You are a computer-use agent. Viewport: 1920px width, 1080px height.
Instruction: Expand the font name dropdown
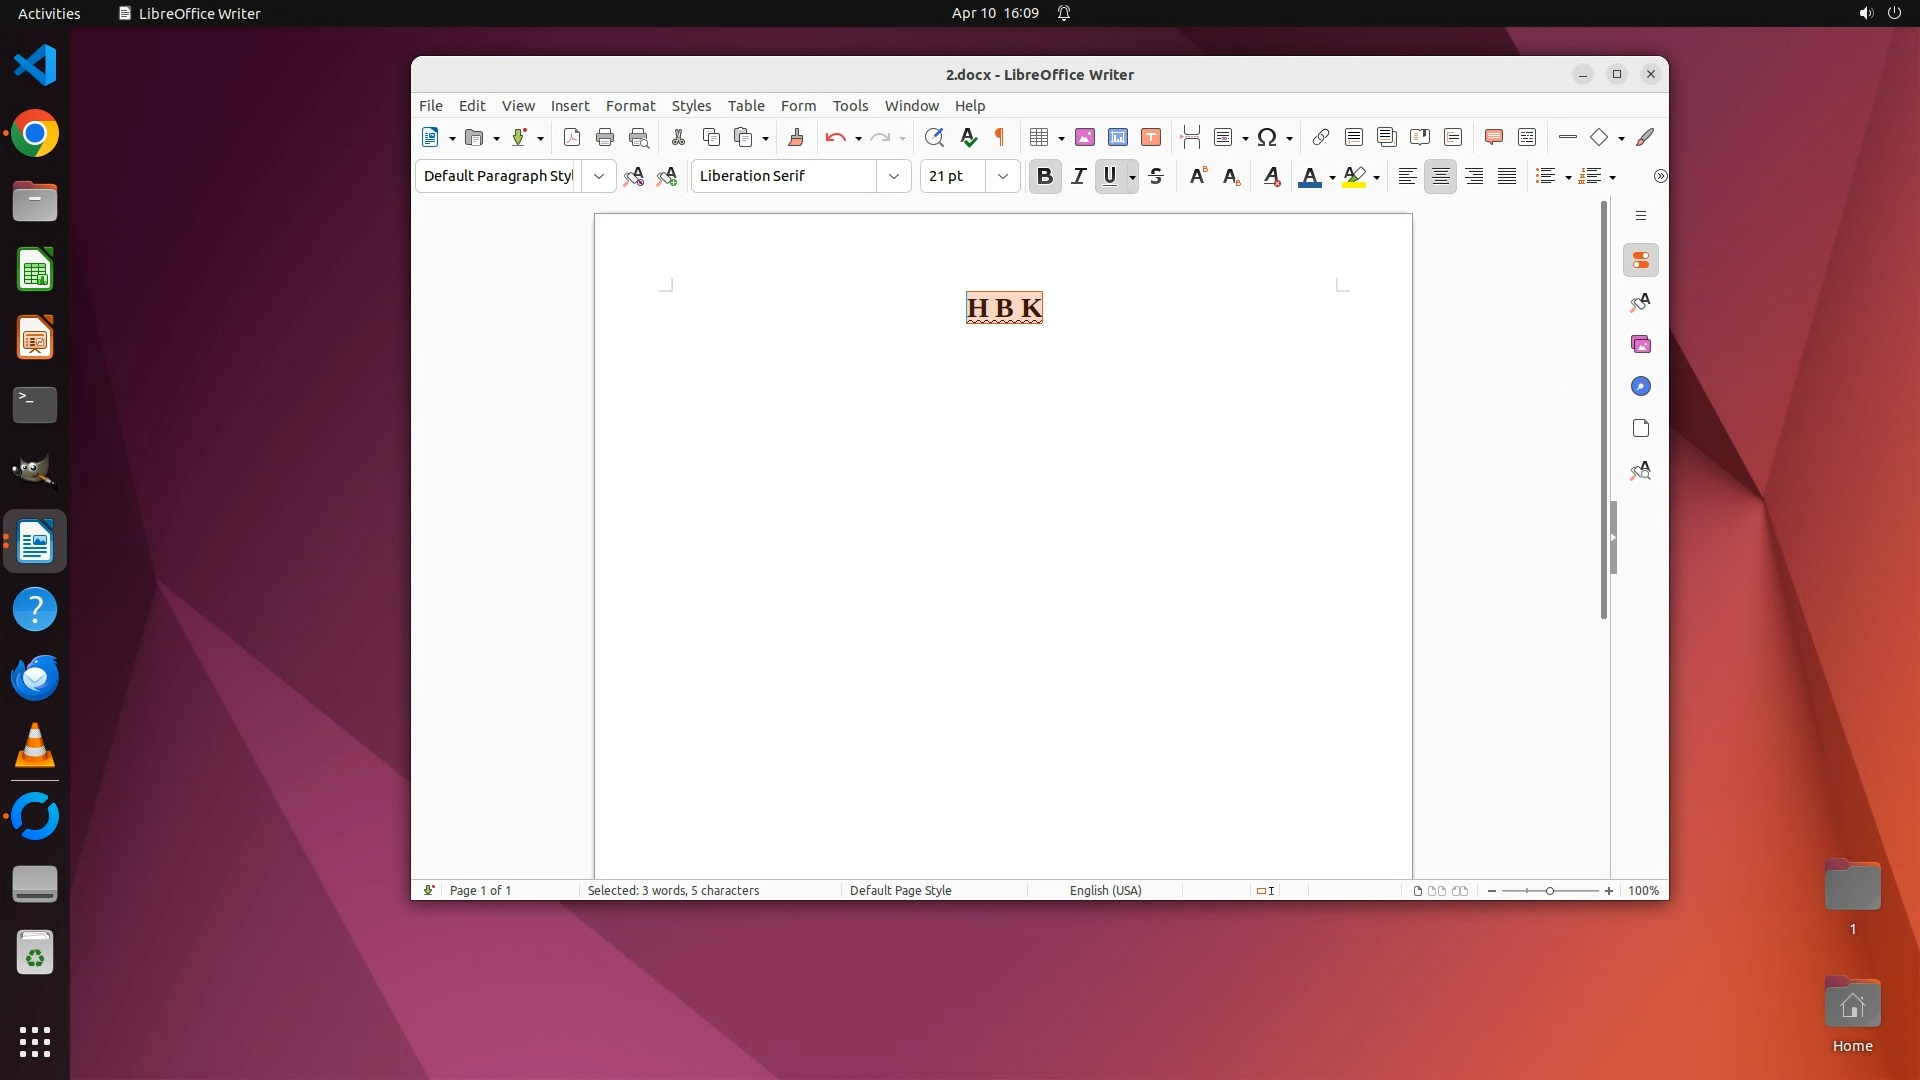(893, 177)
